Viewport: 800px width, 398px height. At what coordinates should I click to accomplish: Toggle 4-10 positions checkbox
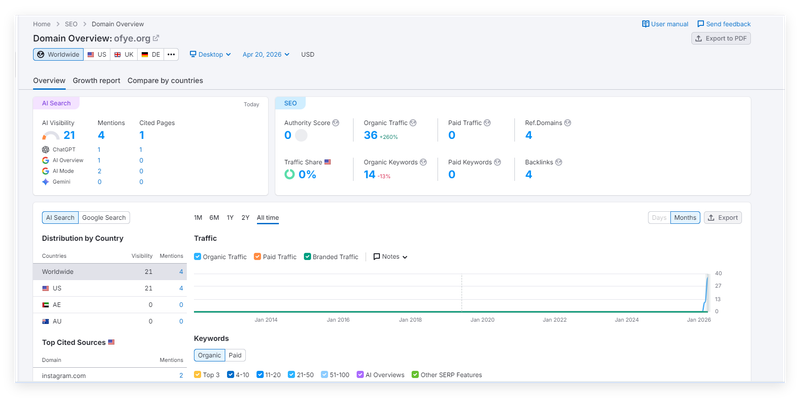pyautogui.click(x=231, y=375)
